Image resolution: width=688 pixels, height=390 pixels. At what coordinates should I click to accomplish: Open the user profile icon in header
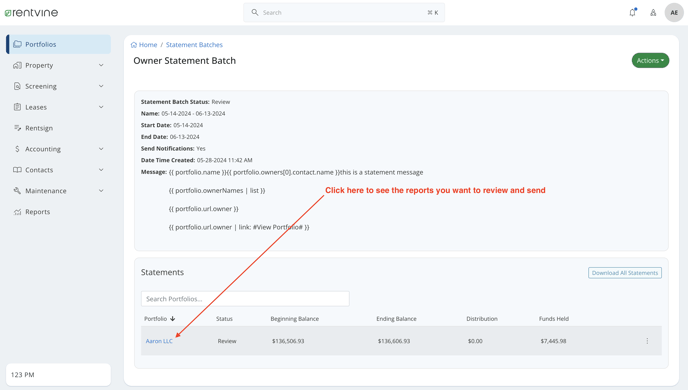653,13
